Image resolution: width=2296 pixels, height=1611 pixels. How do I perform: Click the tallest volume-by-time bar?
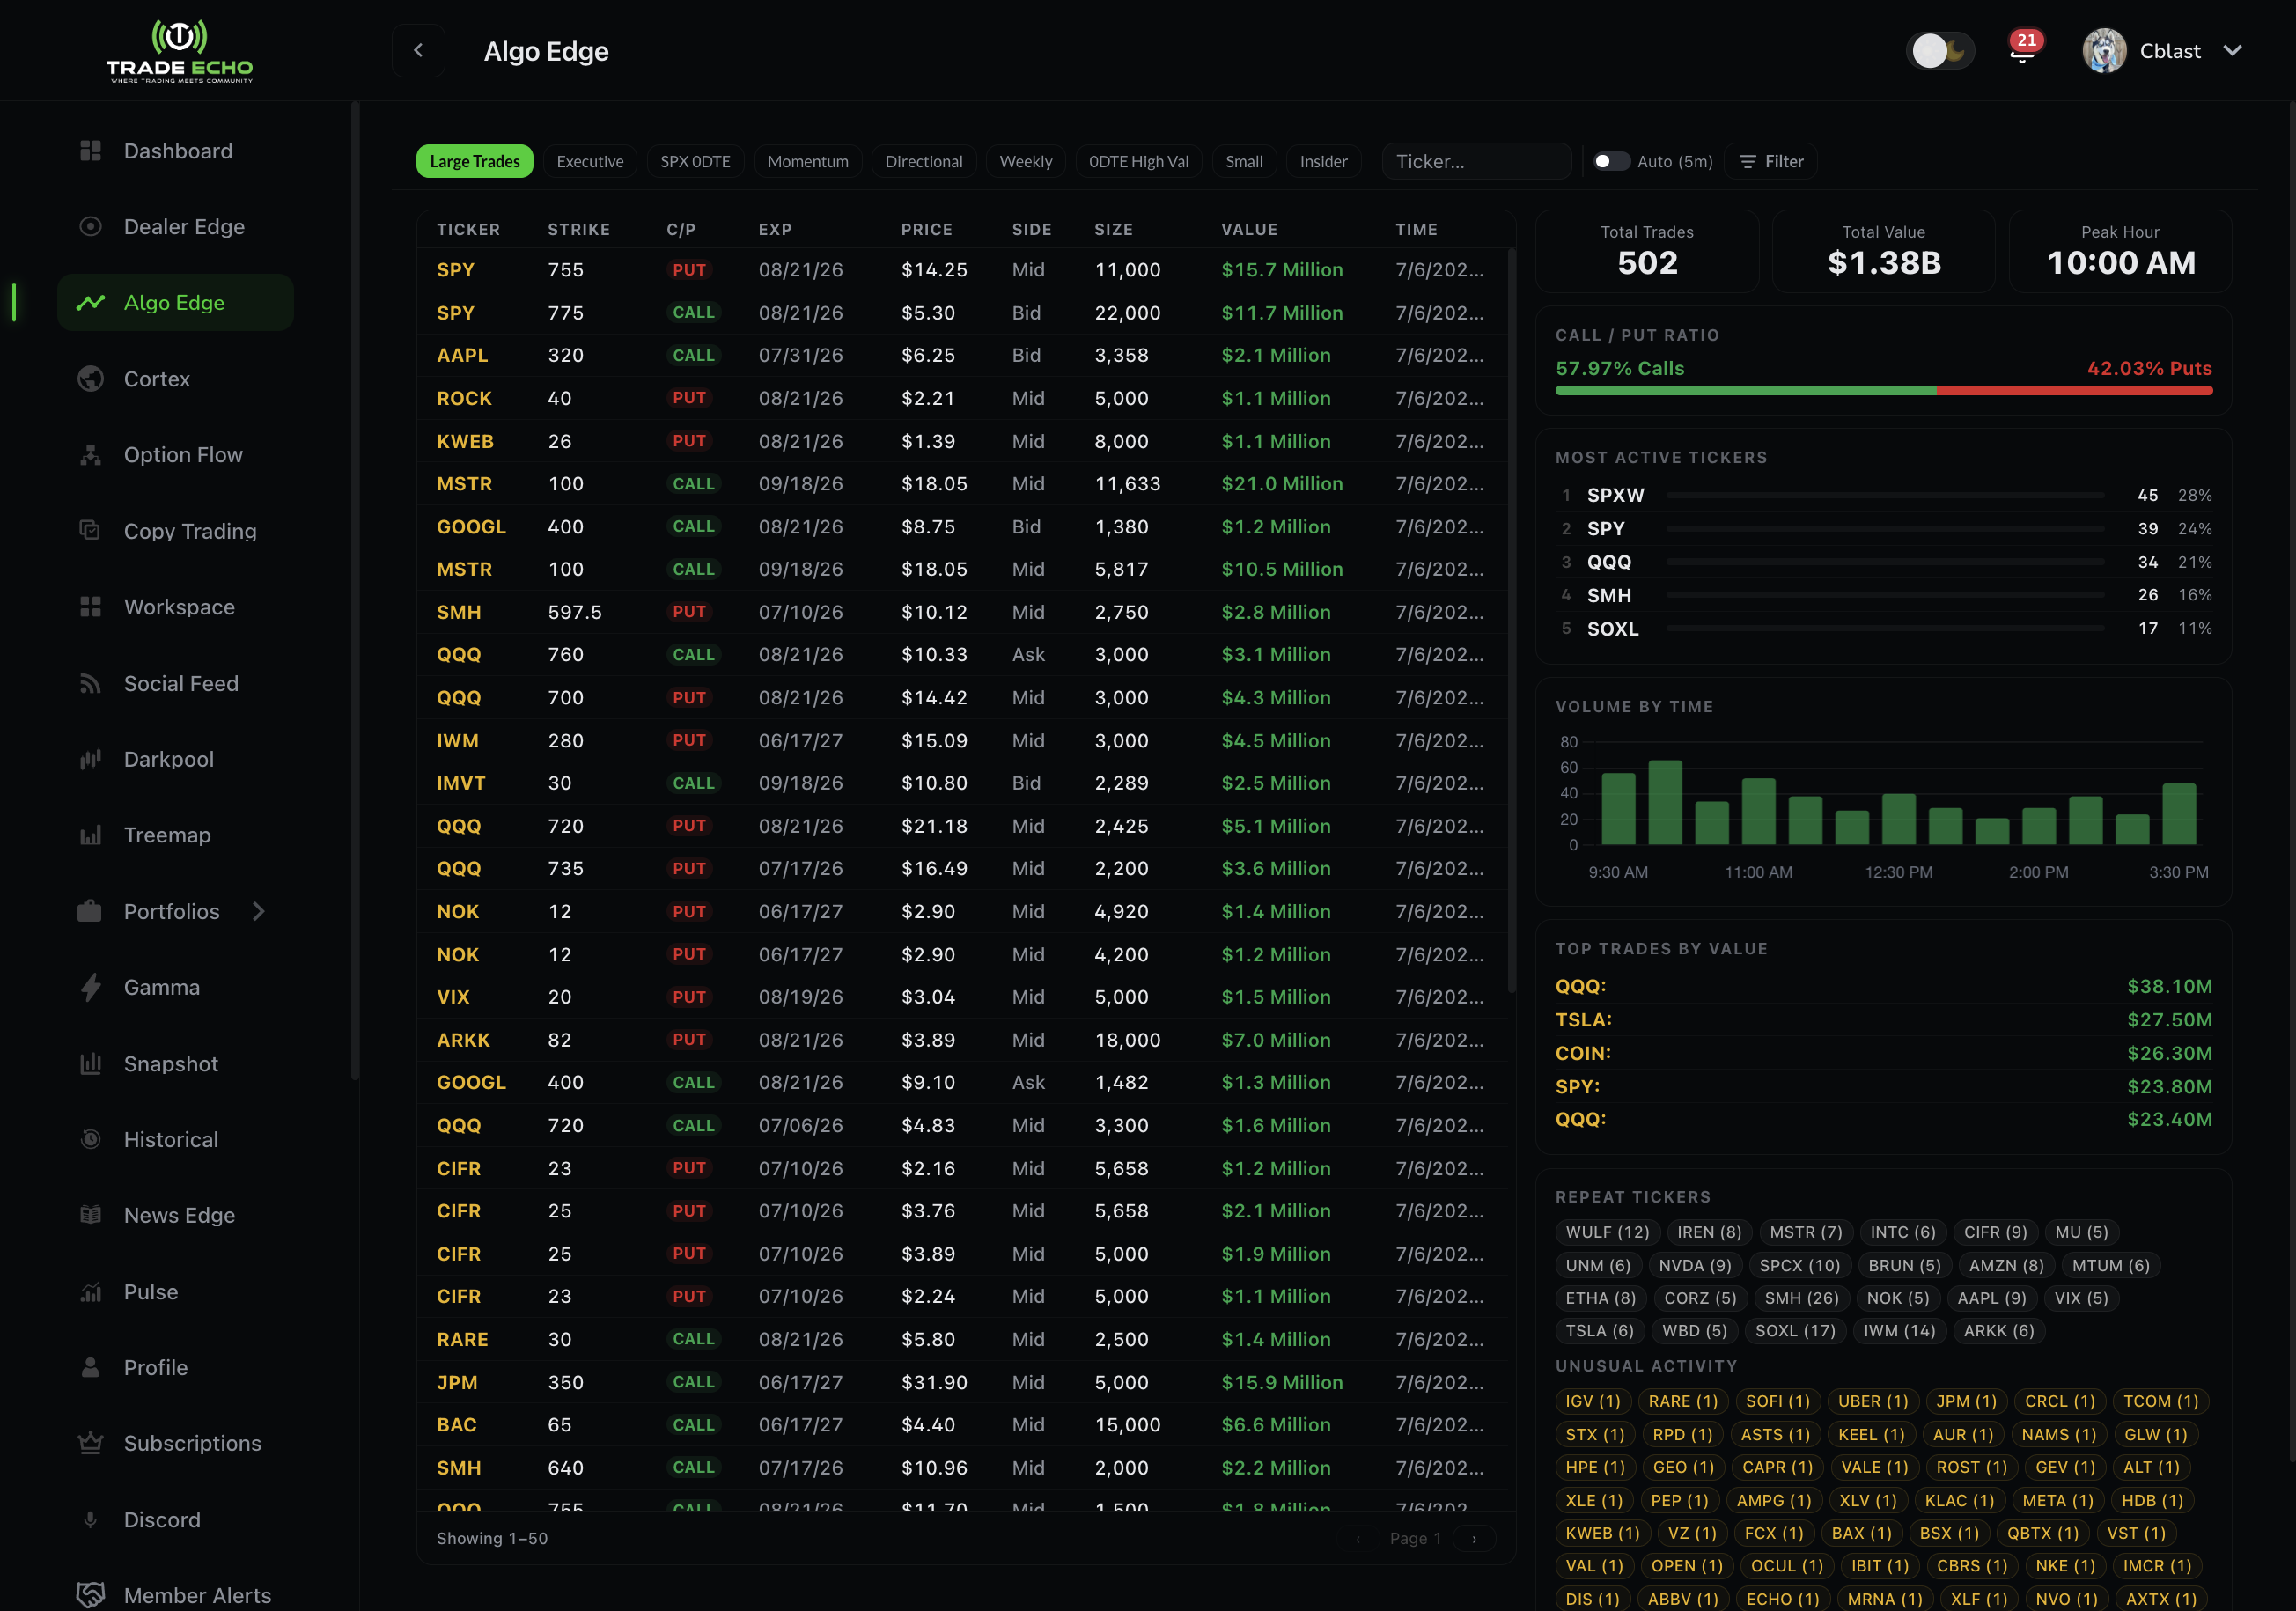coord(1665,802)
